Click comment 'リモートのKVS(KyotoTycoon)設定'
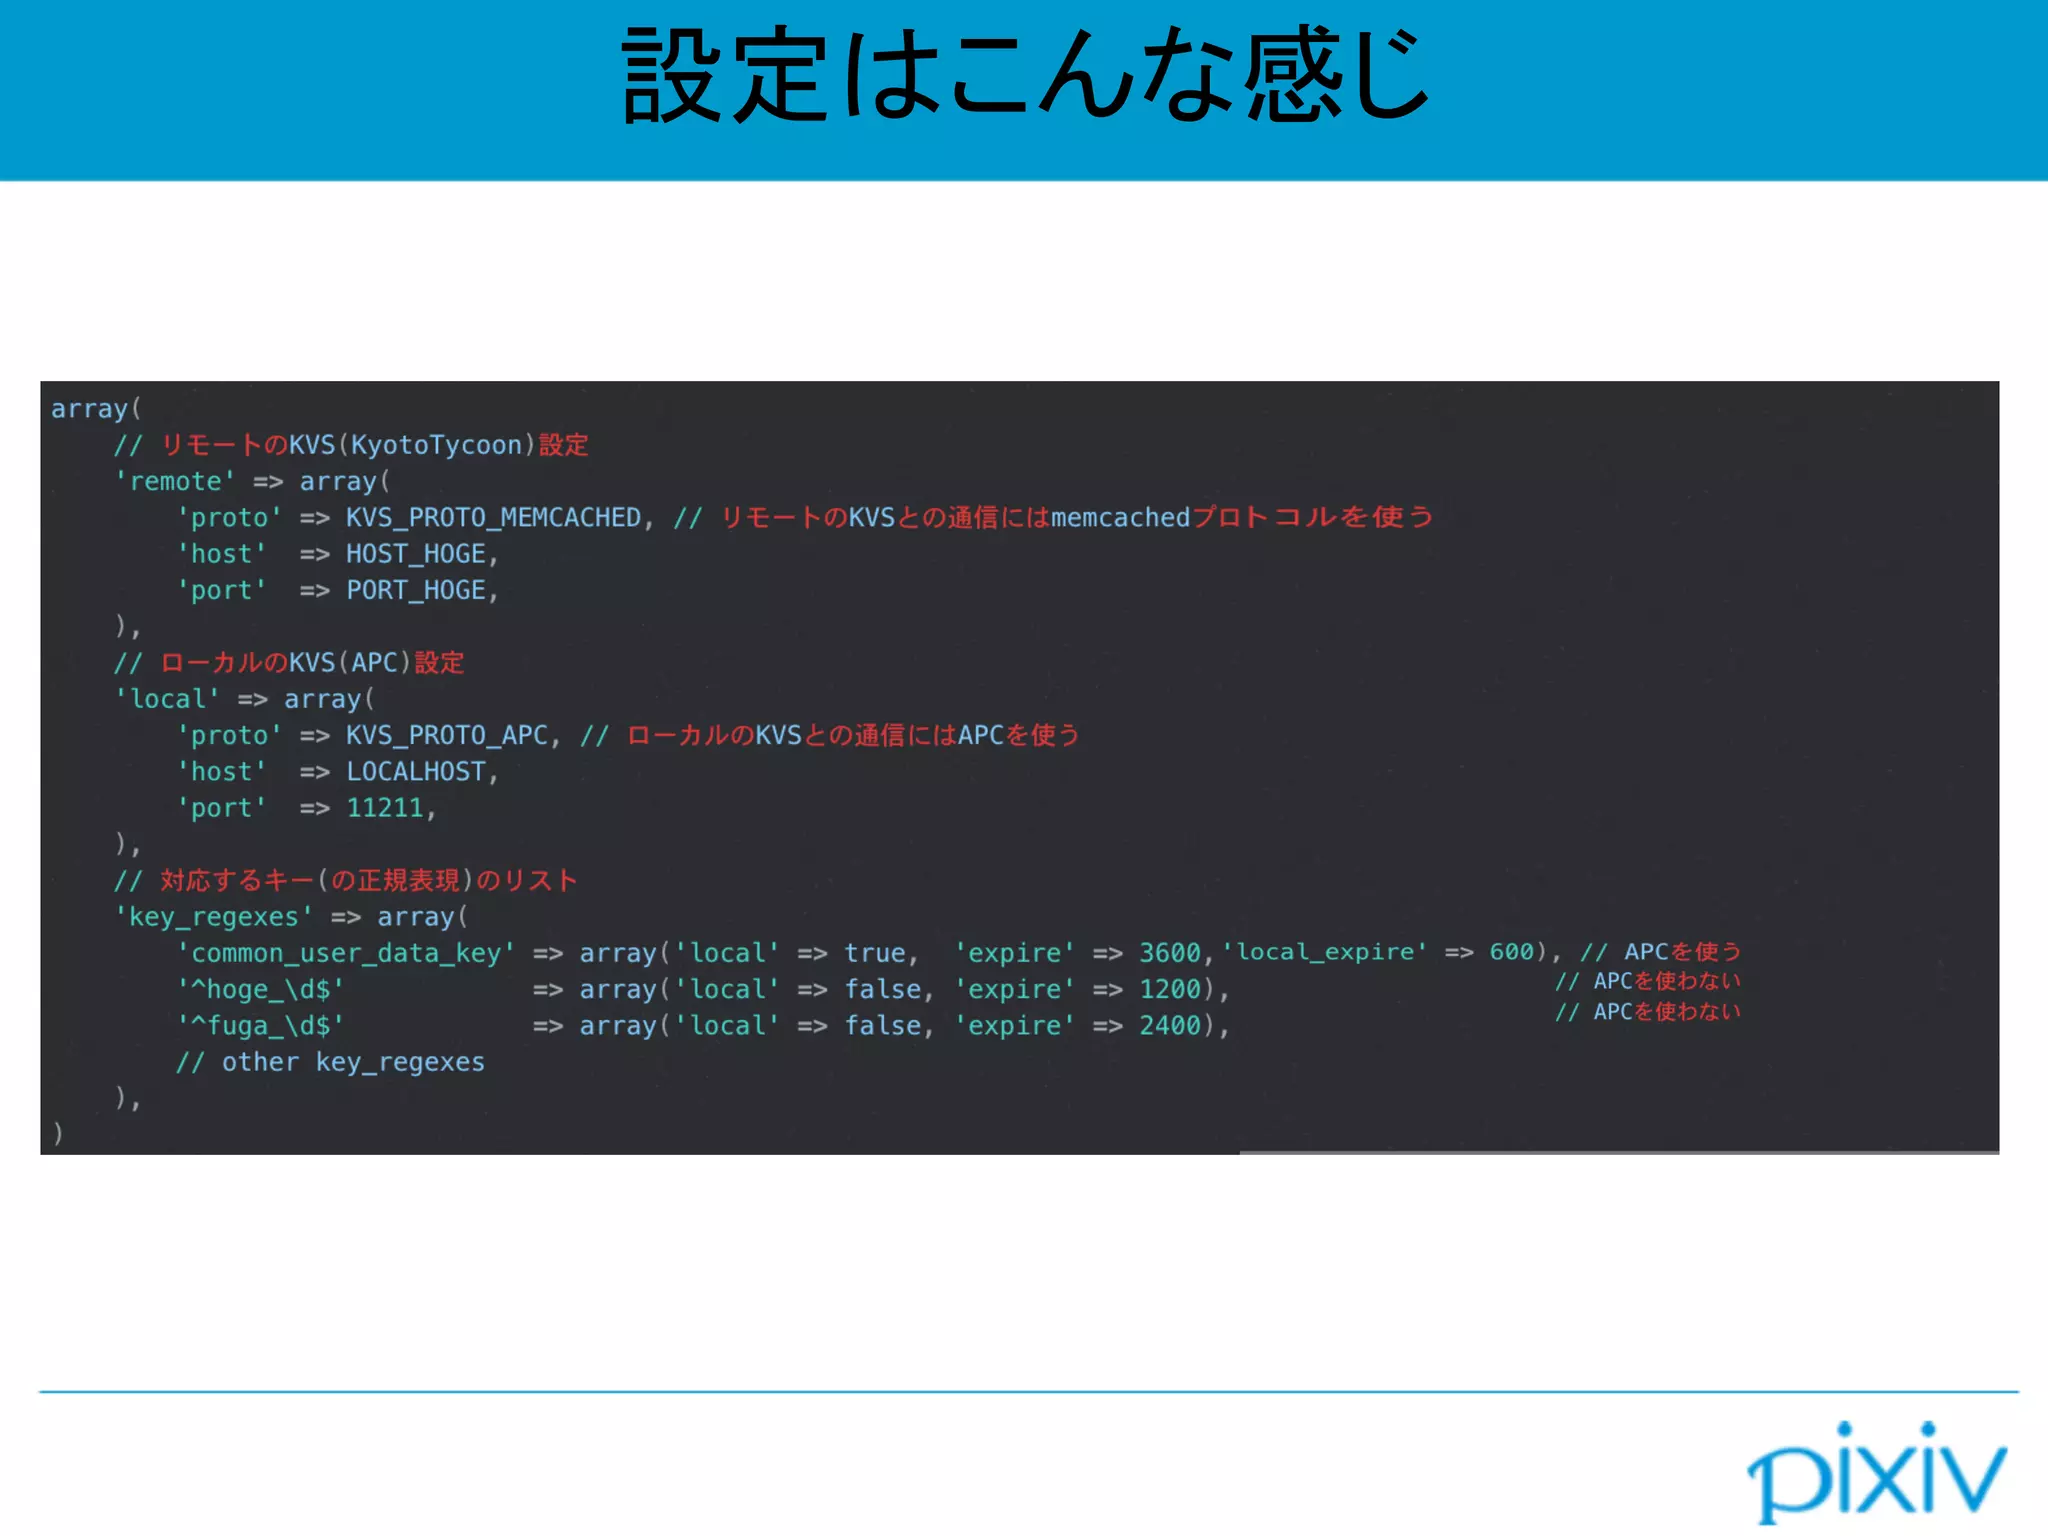The width and height of the screenshot is (2048, 1536). [x=351, y=445]
